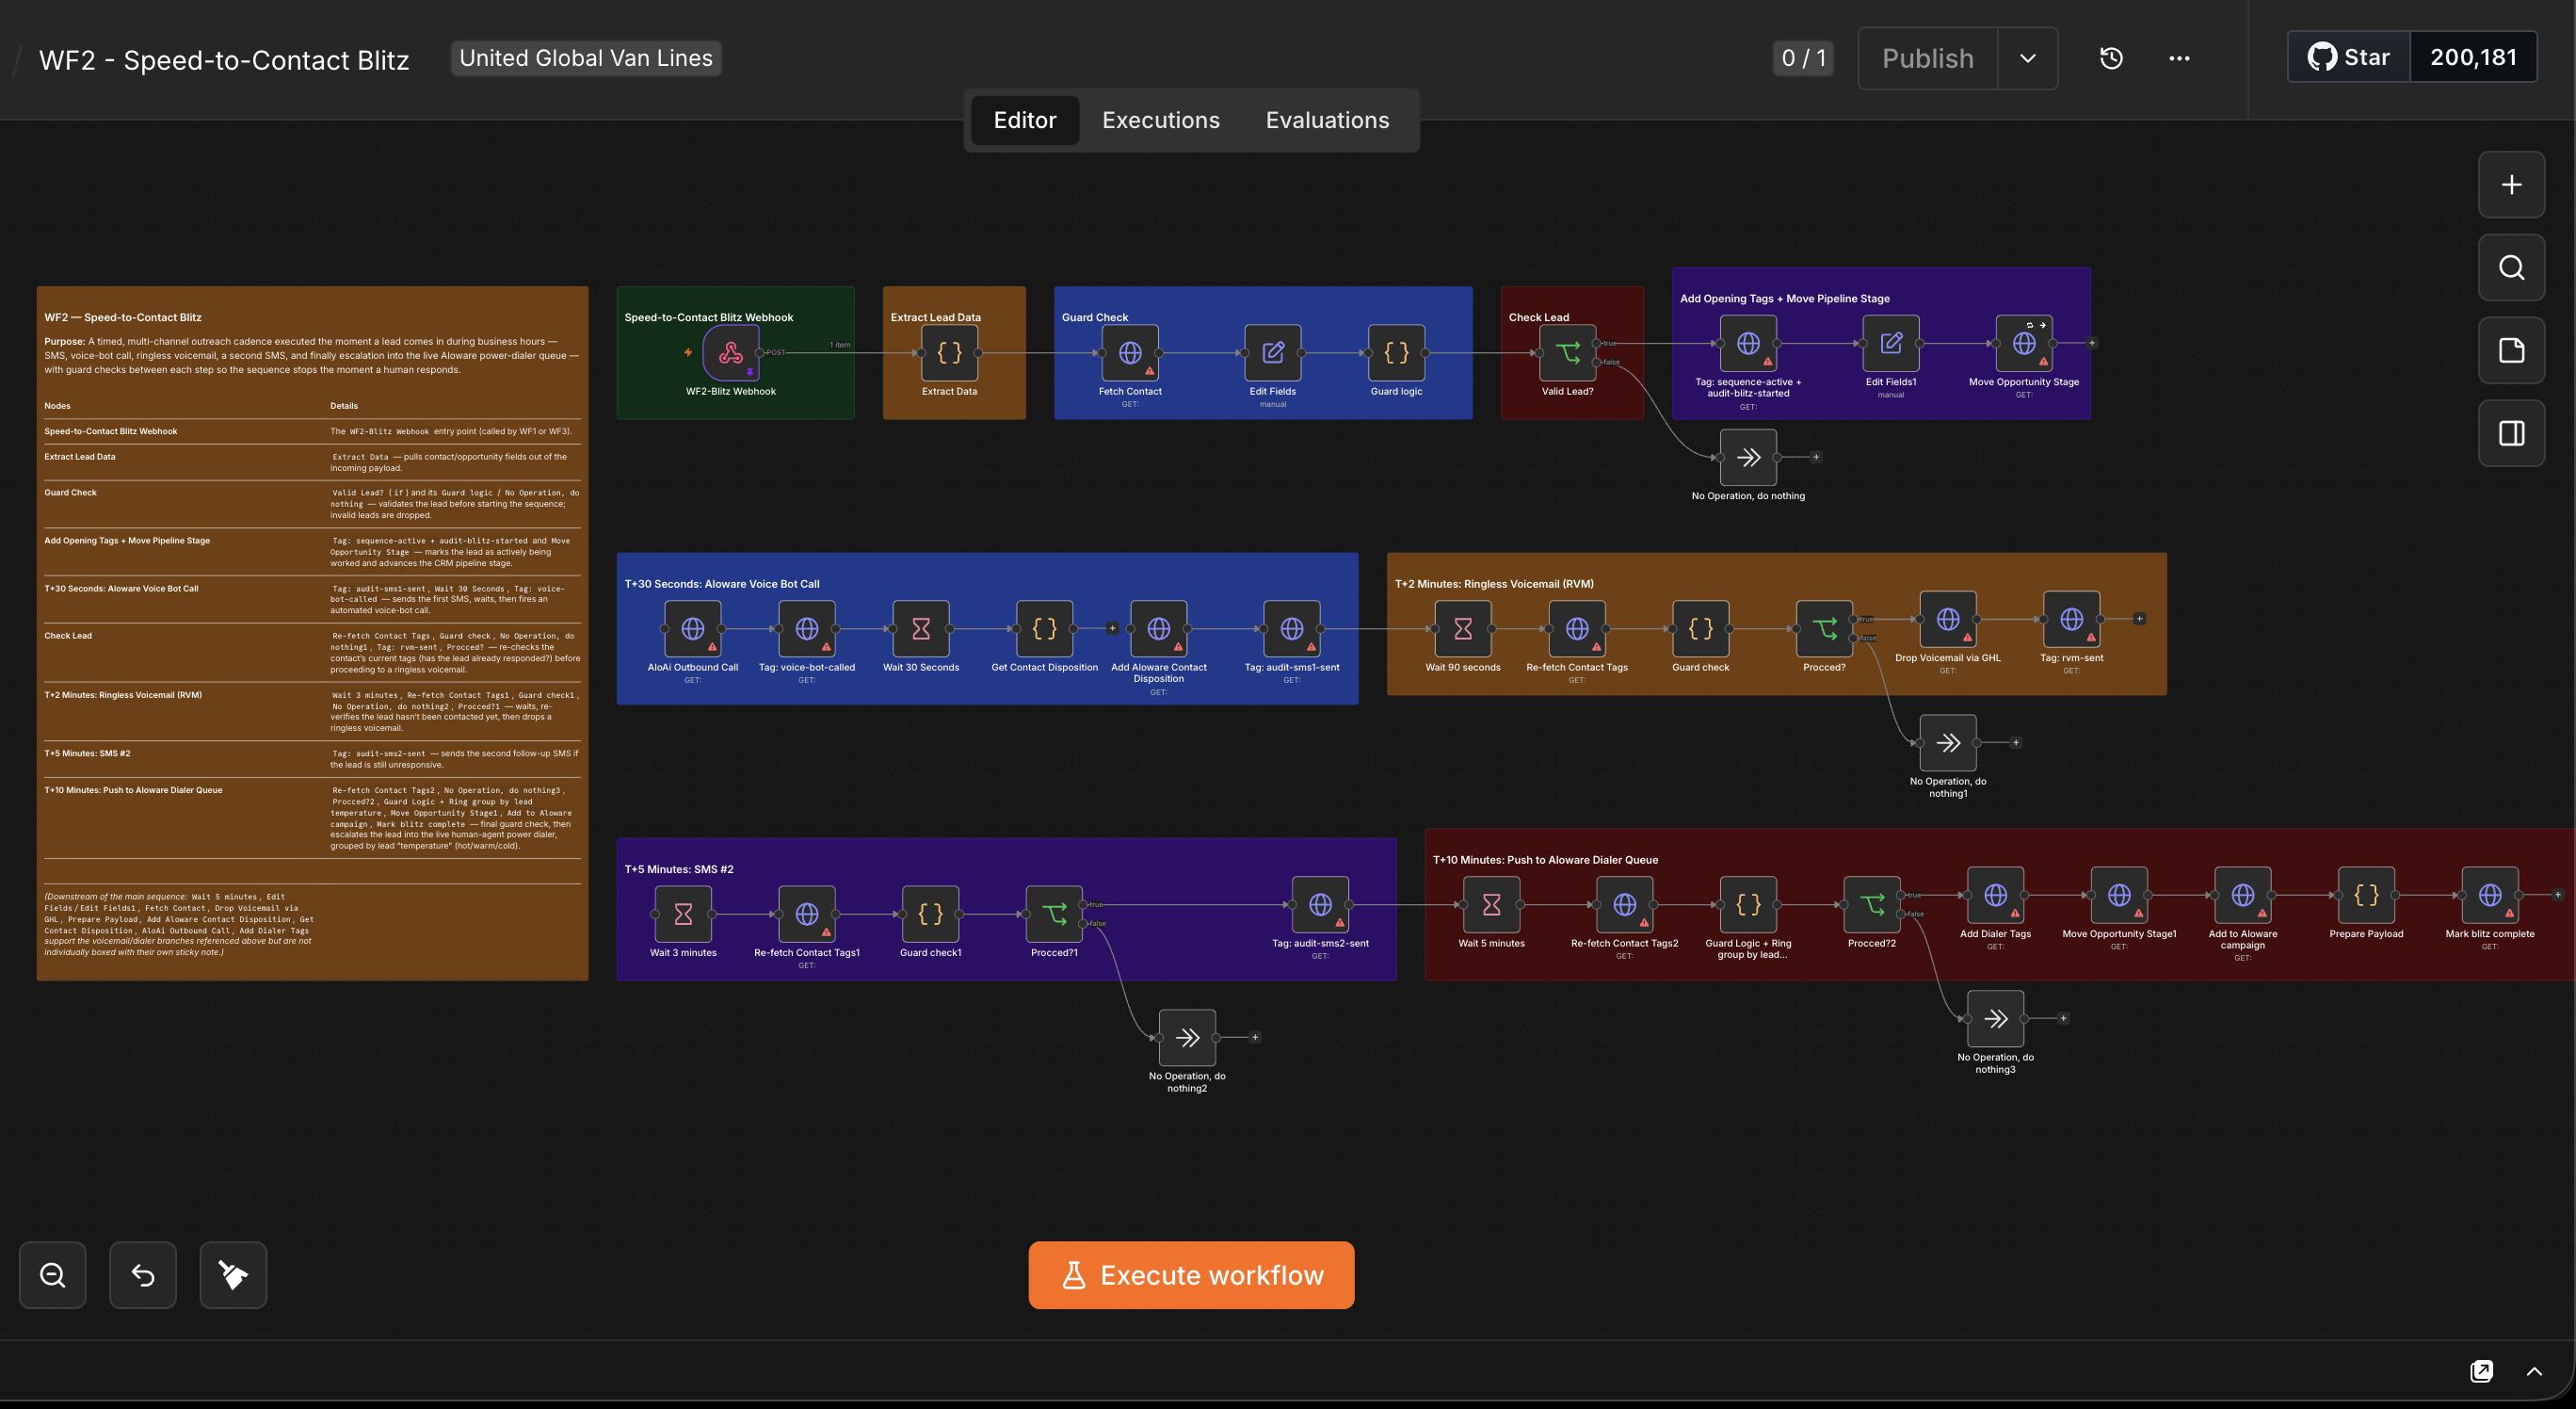Select the Tag: rvm-sent node

point(2071,620)
